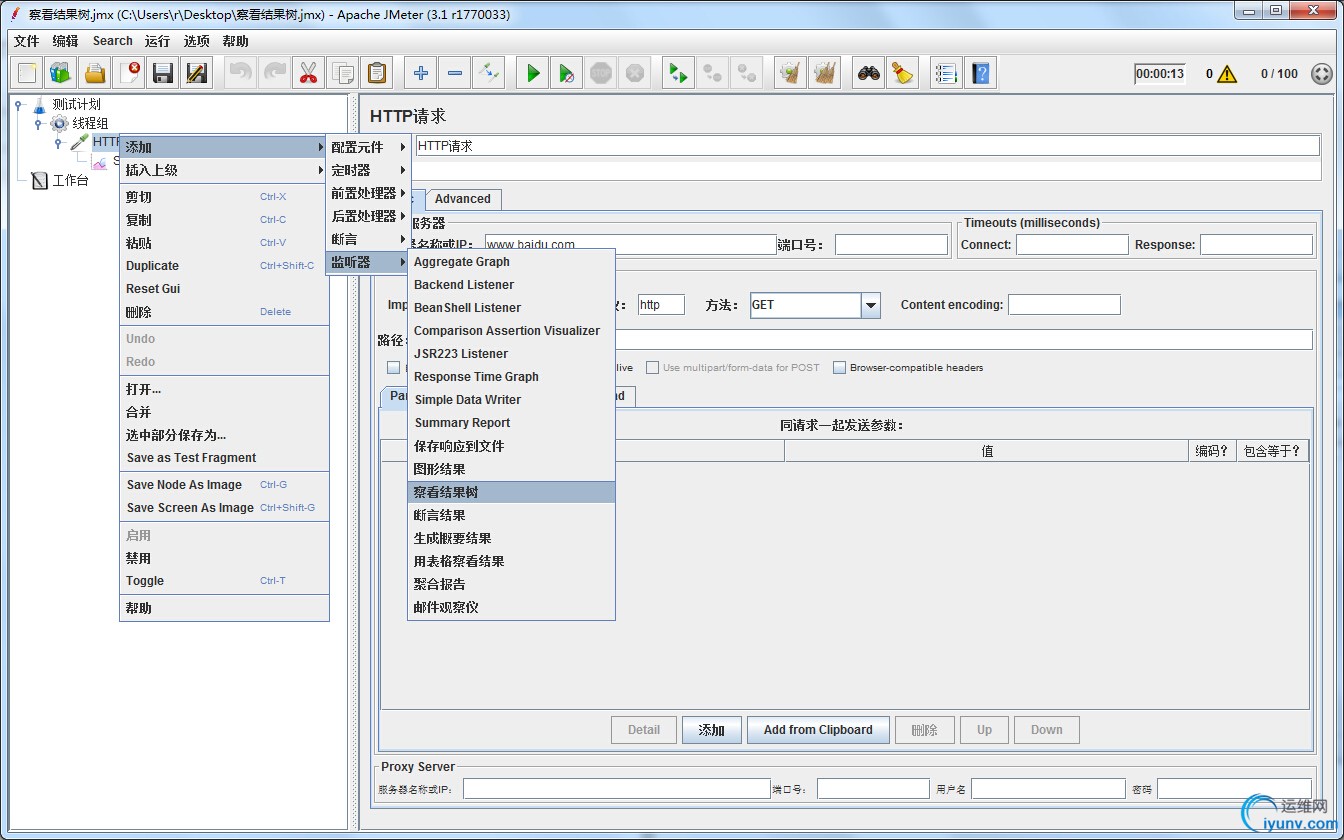This screenshot has height=840, width=1344.
Task: Open the Templates toolbar icon
Action: 62,73
